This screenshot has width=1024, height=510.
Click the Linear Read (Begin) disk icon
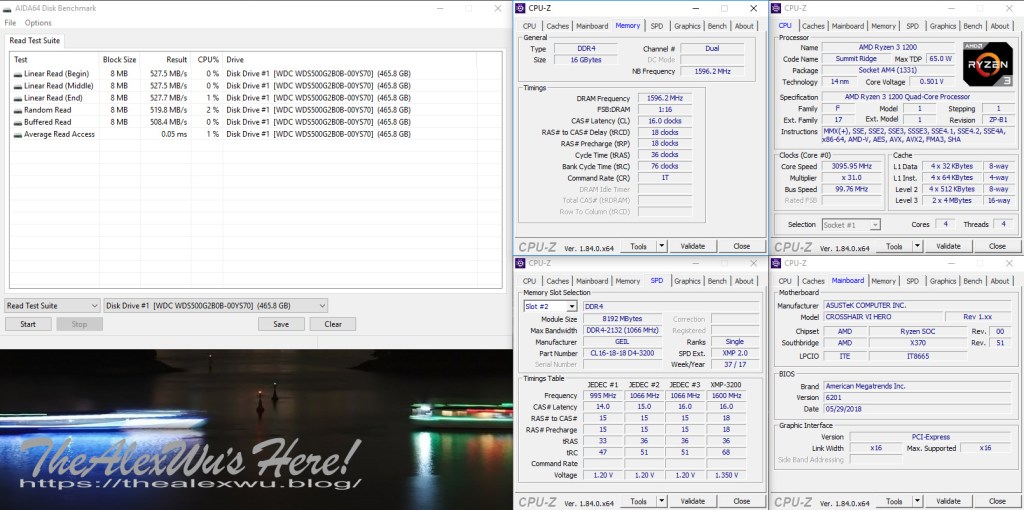coord(18,73)
